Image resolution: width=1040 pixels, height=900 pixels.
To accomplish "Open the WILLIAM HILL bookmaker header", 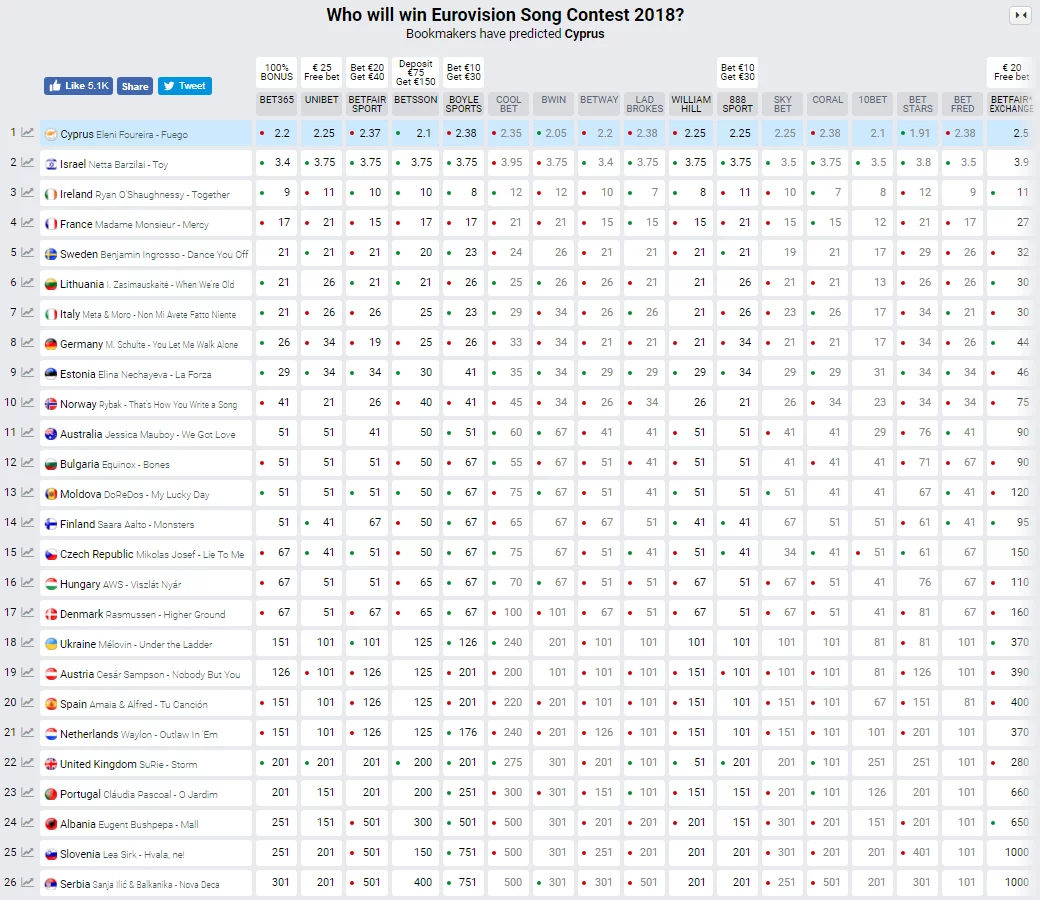I will [x=690, y=103].
